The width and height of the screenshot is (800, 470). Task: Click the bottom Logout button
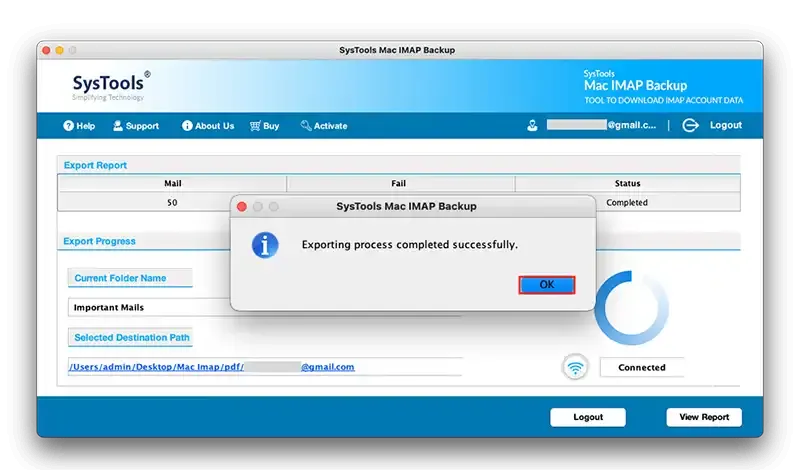[588, 417]
